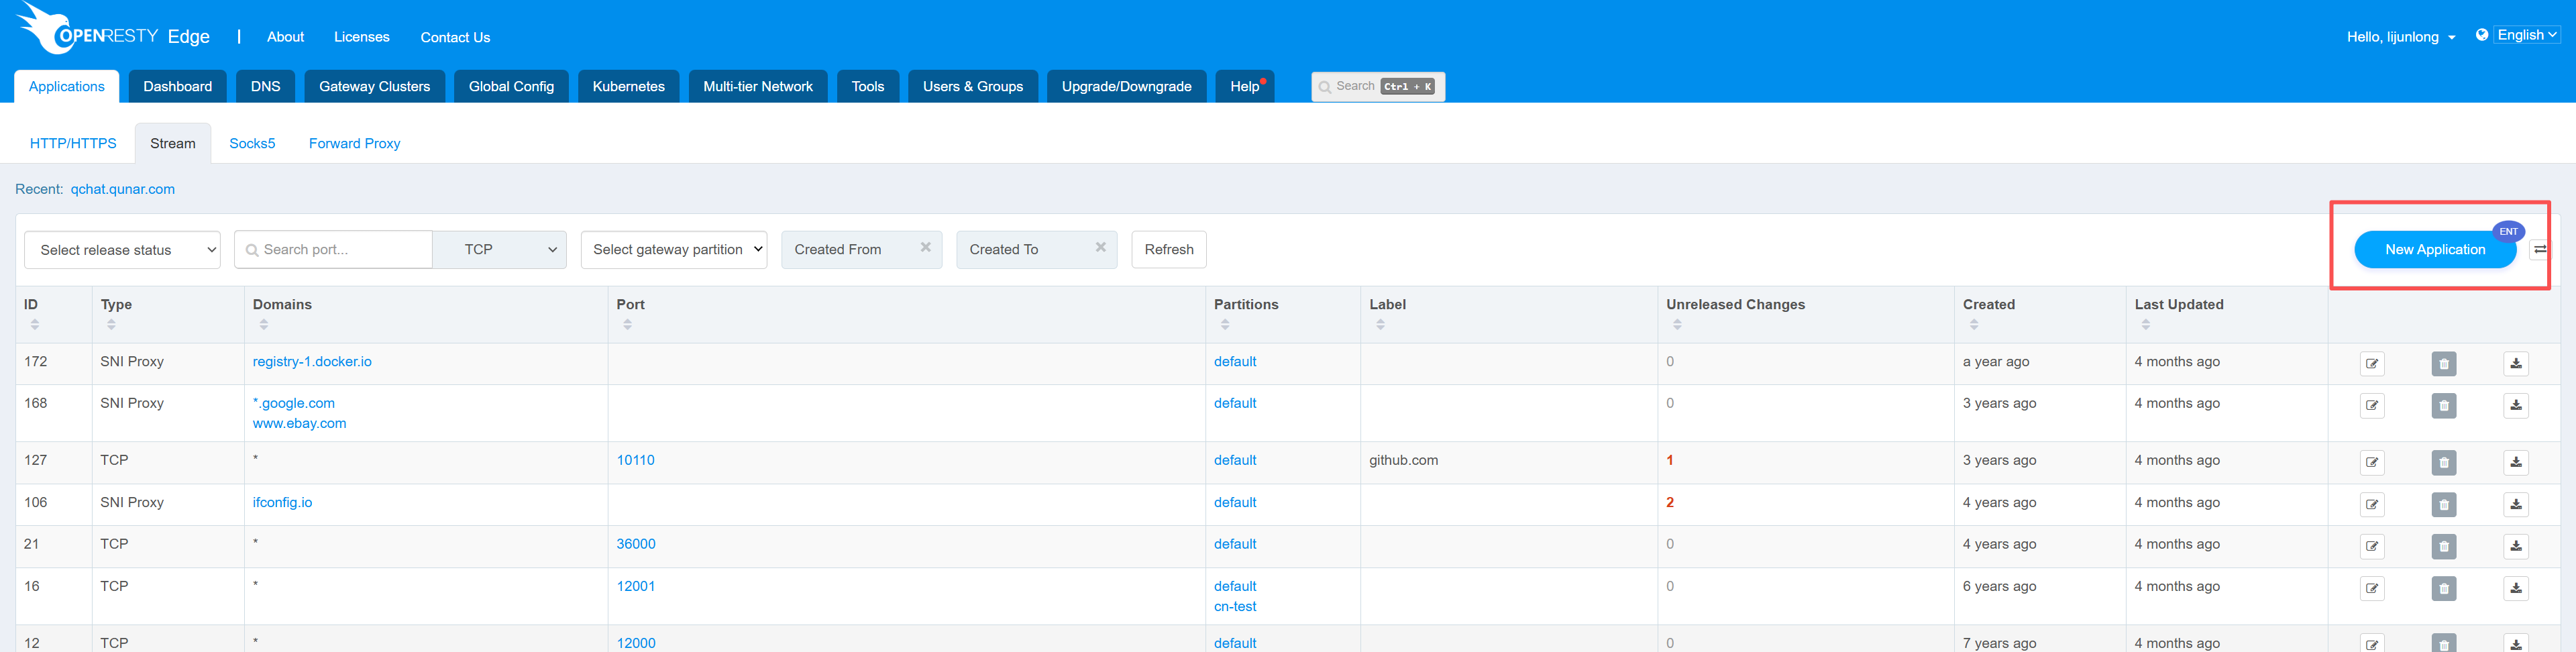Click the New Application button
The image size is (2576, 652).
coord(2433,250)
